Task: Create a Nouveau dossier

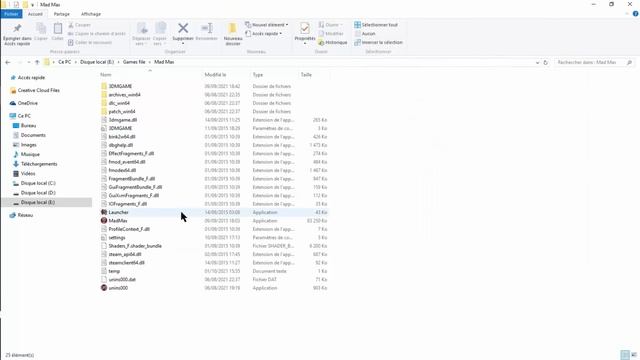Action: pos(233,34)
